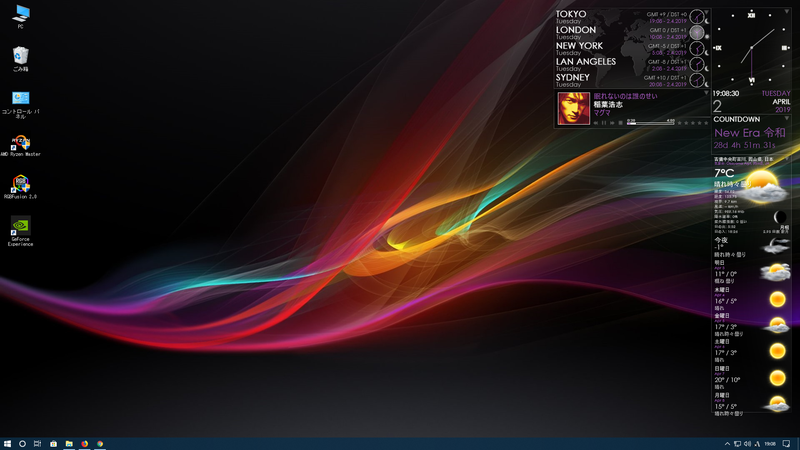
Task: Go to previous track in music widget
Action: (594, 122)
